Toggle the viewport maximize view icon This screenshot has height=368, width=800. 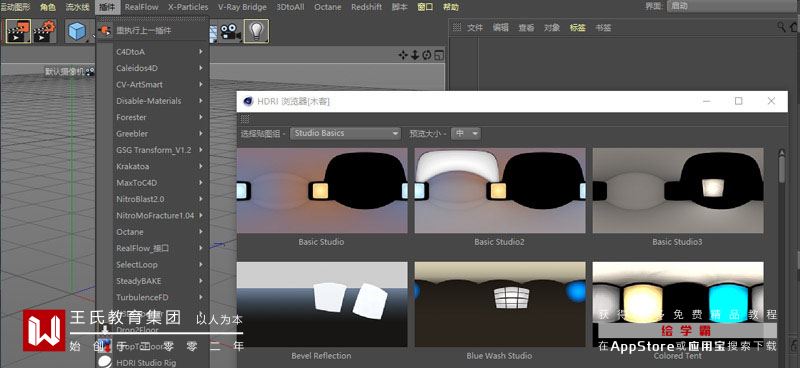click(x=439, y=55)
